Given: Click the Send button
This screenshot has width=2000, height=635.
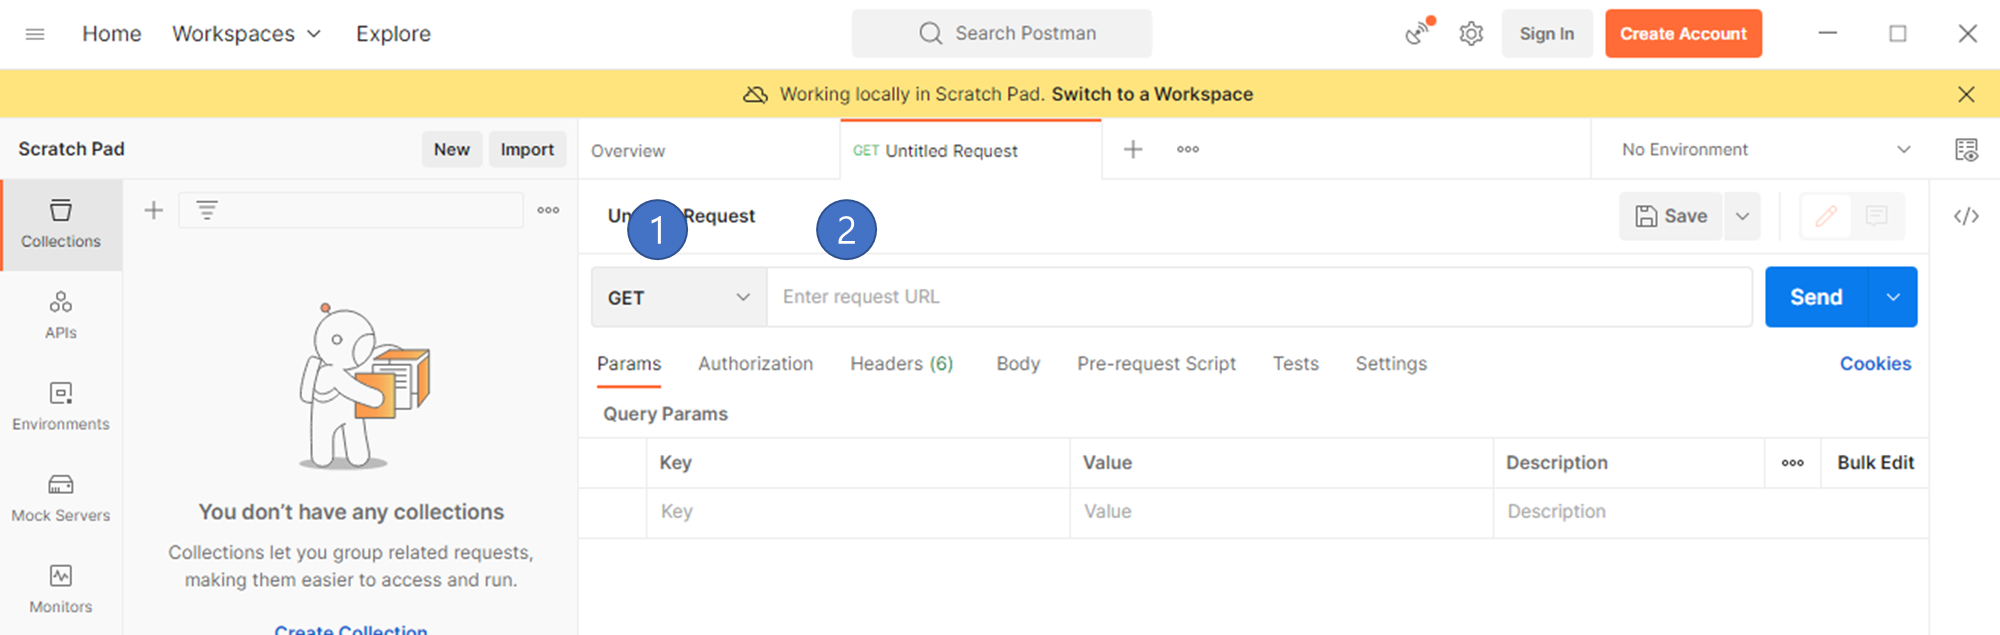Looking at the screenshot, I should 1816,297.
